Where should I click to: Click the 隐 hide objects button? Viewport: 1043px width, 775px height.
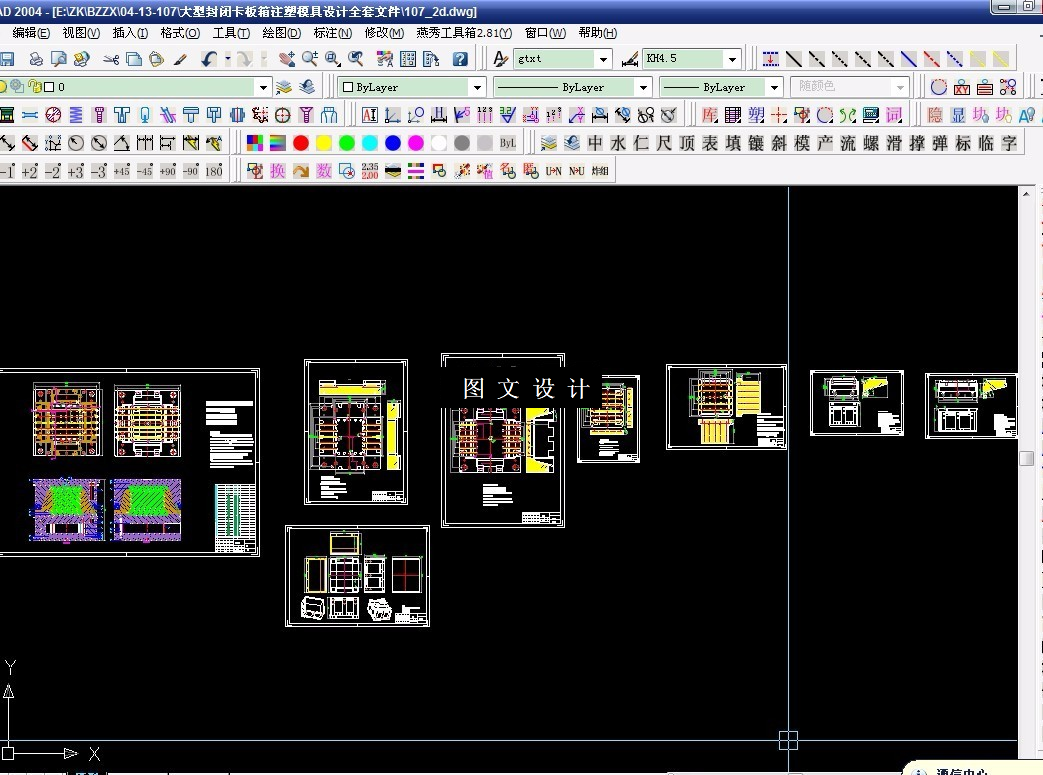point(935,115)
